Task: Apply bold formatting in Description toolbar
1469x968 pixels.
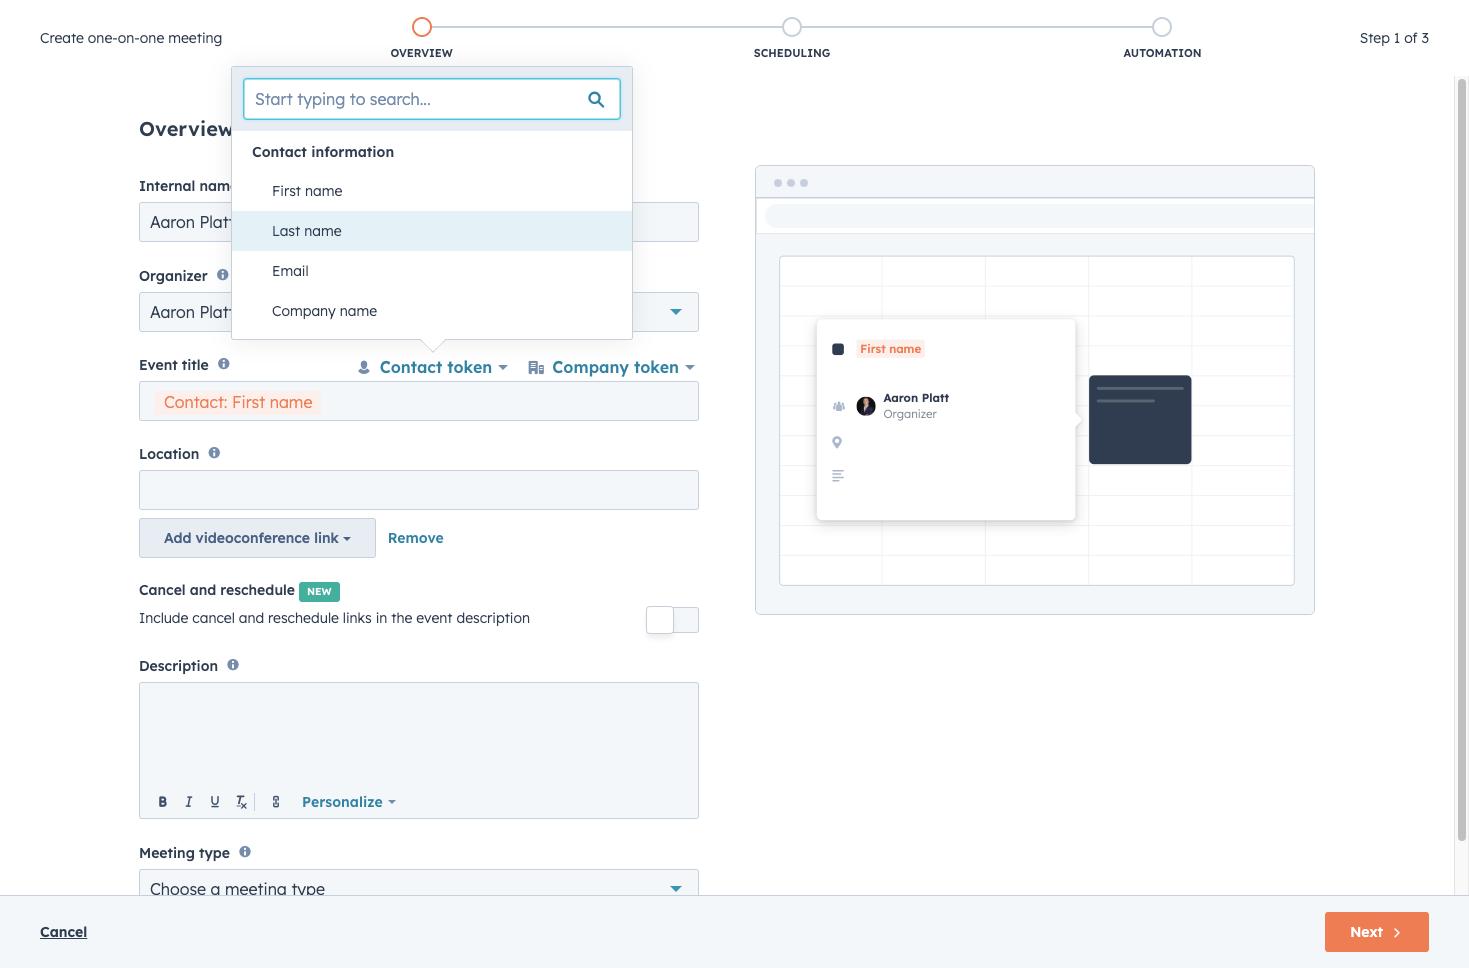Action: click(x=163, y=802)
